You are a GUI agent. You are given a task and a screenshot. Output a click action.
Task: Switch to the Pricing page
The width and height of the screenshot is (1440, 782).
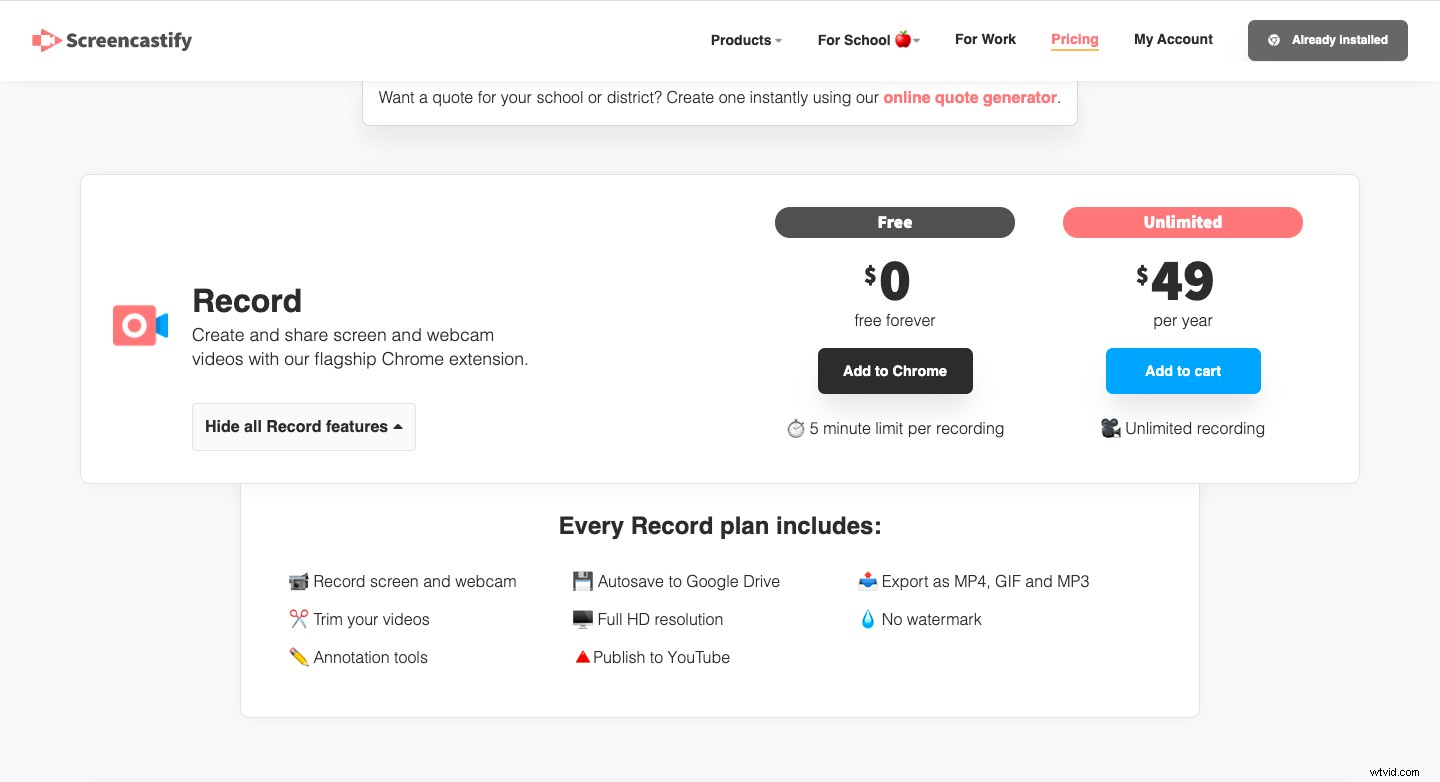pos(1074,39)
